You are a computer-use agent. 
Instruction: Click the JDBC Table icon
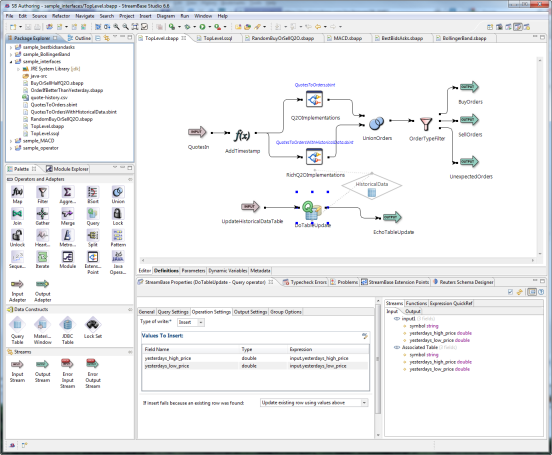(x=68, y=330)
